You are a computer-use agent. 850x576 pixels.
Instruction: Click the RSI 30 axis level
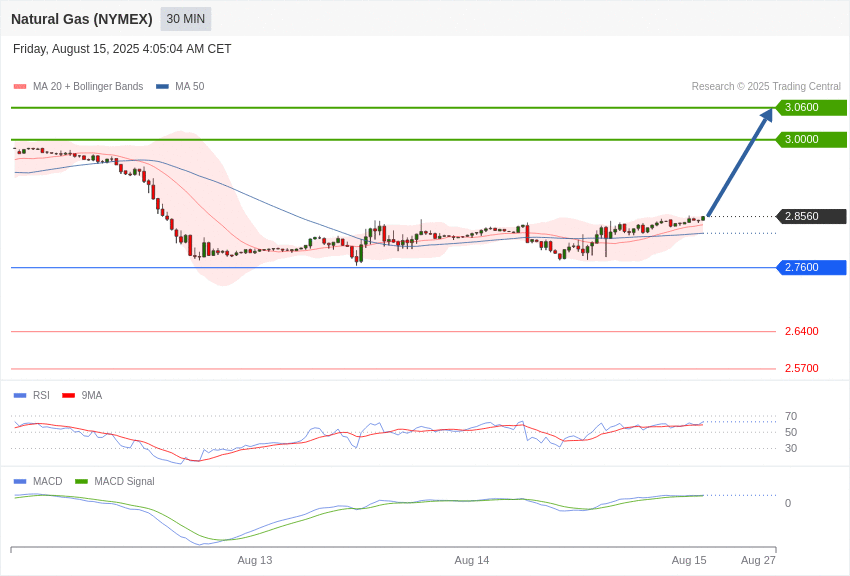[791, 448]
